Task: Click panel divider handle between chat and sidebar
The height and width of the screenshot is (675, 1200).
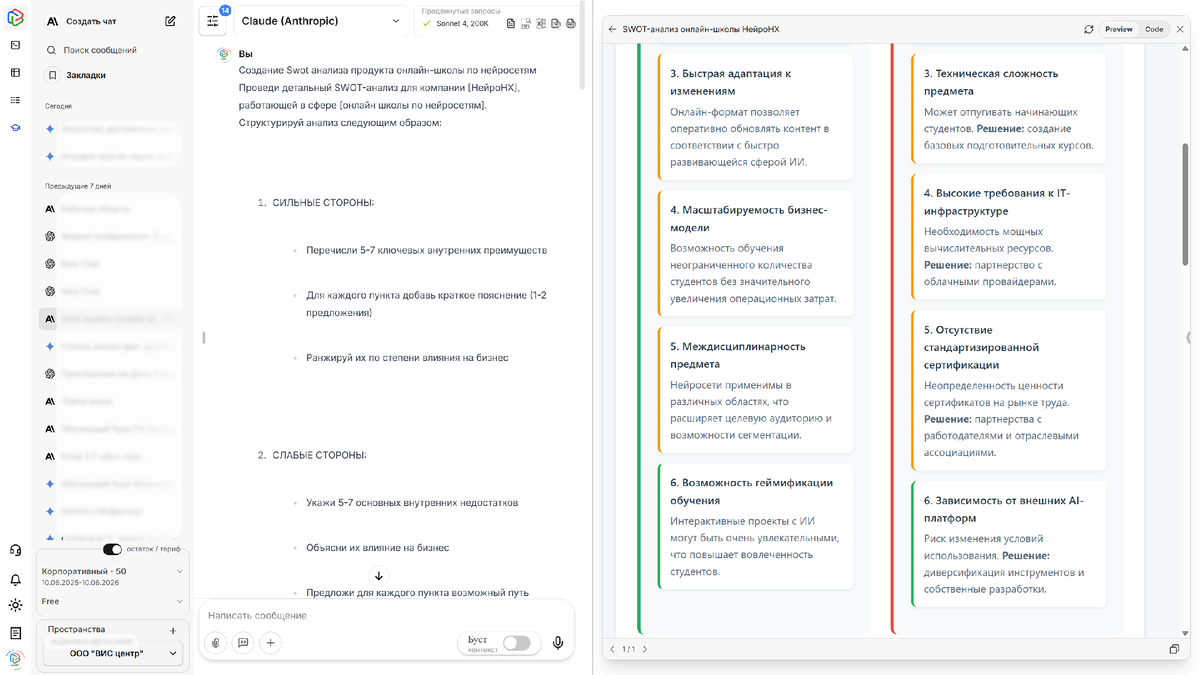Action: pyautogui.click(x=204, y=337)
